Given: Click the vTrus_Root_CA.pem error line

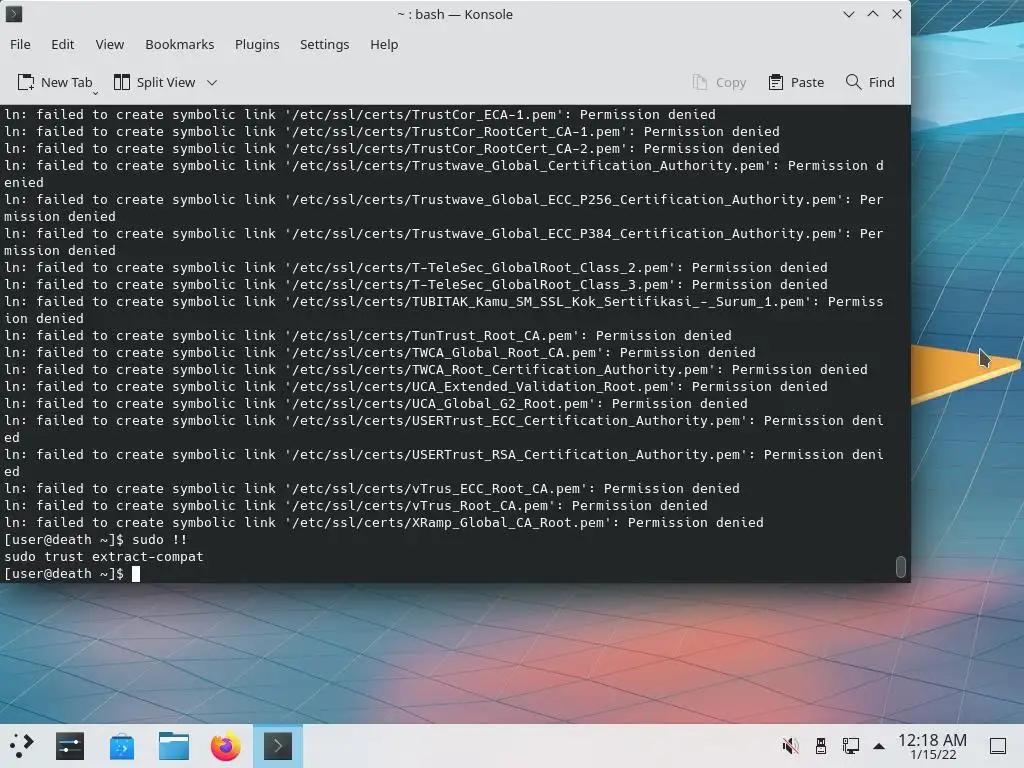Looking at the screenshot, I should [356, 505].
